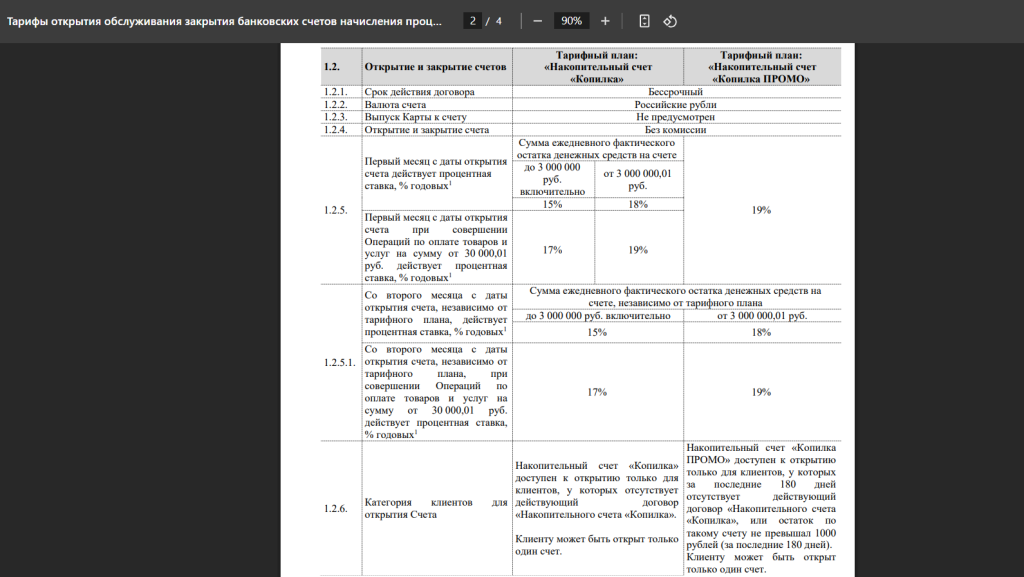Viewport: 1024px width, 577px height.
Task: Select "Открытие и закрытие счетов" header cell
Action: tap(436, 66)
